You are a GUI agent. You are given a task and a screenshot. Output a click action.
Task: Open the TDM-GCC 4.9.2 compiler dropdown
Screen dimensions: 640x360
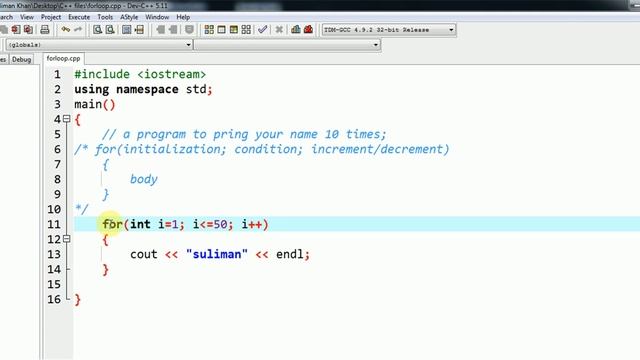coord(389,30)
